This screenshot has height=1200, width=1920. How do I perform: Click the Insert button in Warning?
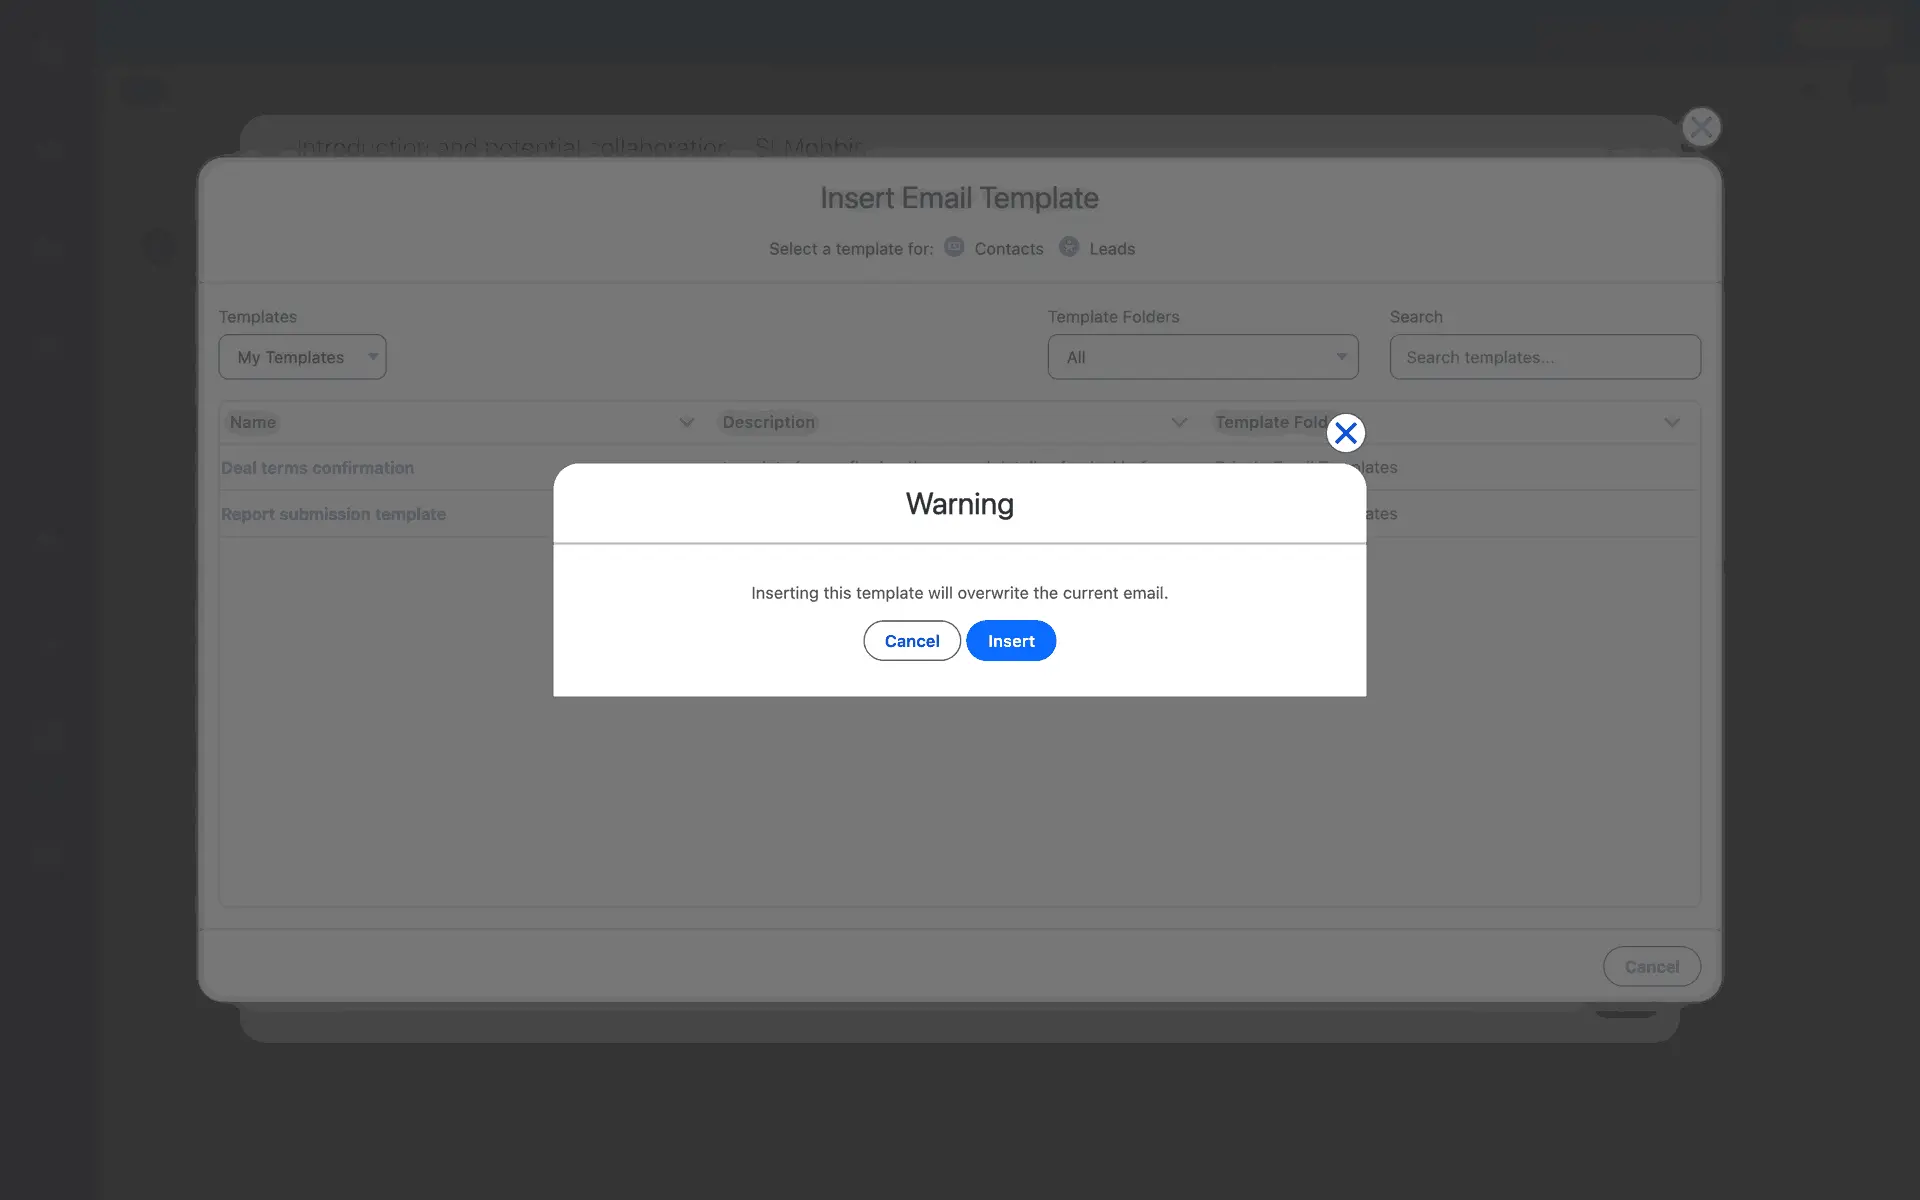pyautogui.click(x=1010, y=641)
